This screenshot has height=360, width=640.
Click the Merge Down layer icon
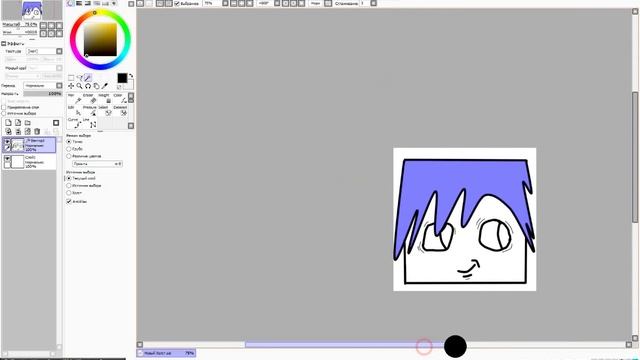point(18,131)
